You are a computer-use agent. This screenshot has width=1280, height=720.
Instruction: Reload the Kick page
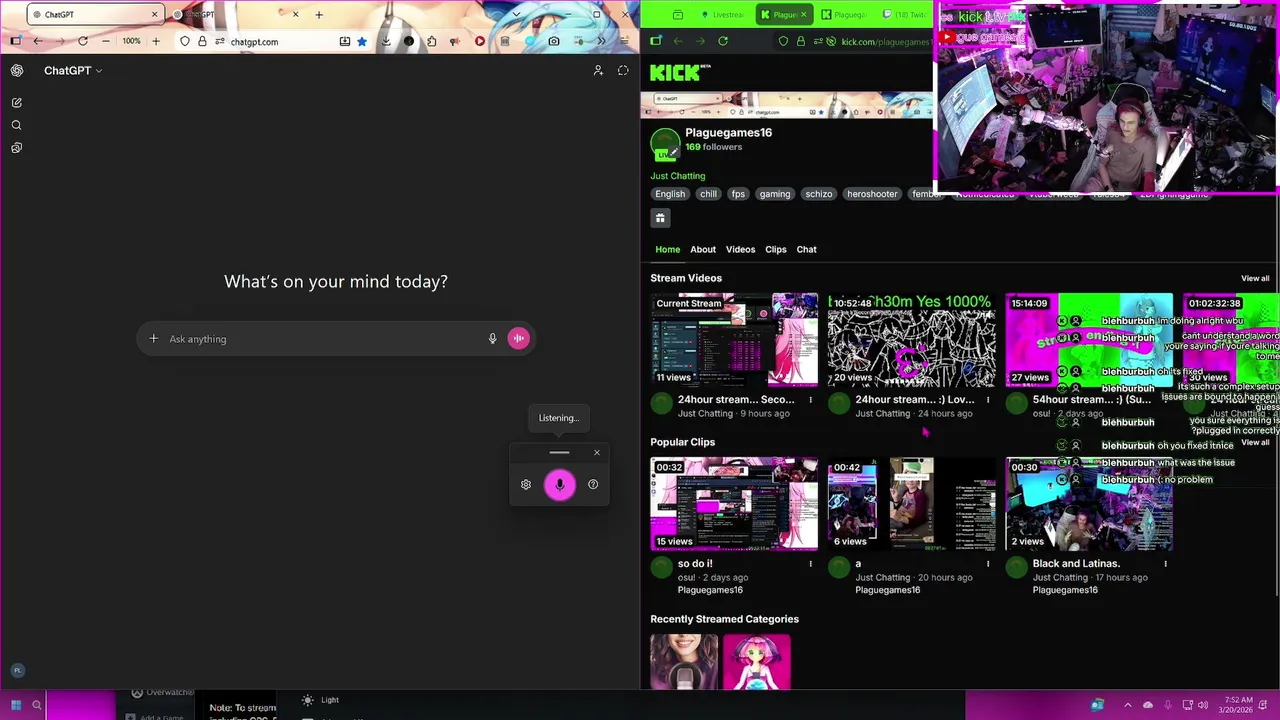(723, 41)
